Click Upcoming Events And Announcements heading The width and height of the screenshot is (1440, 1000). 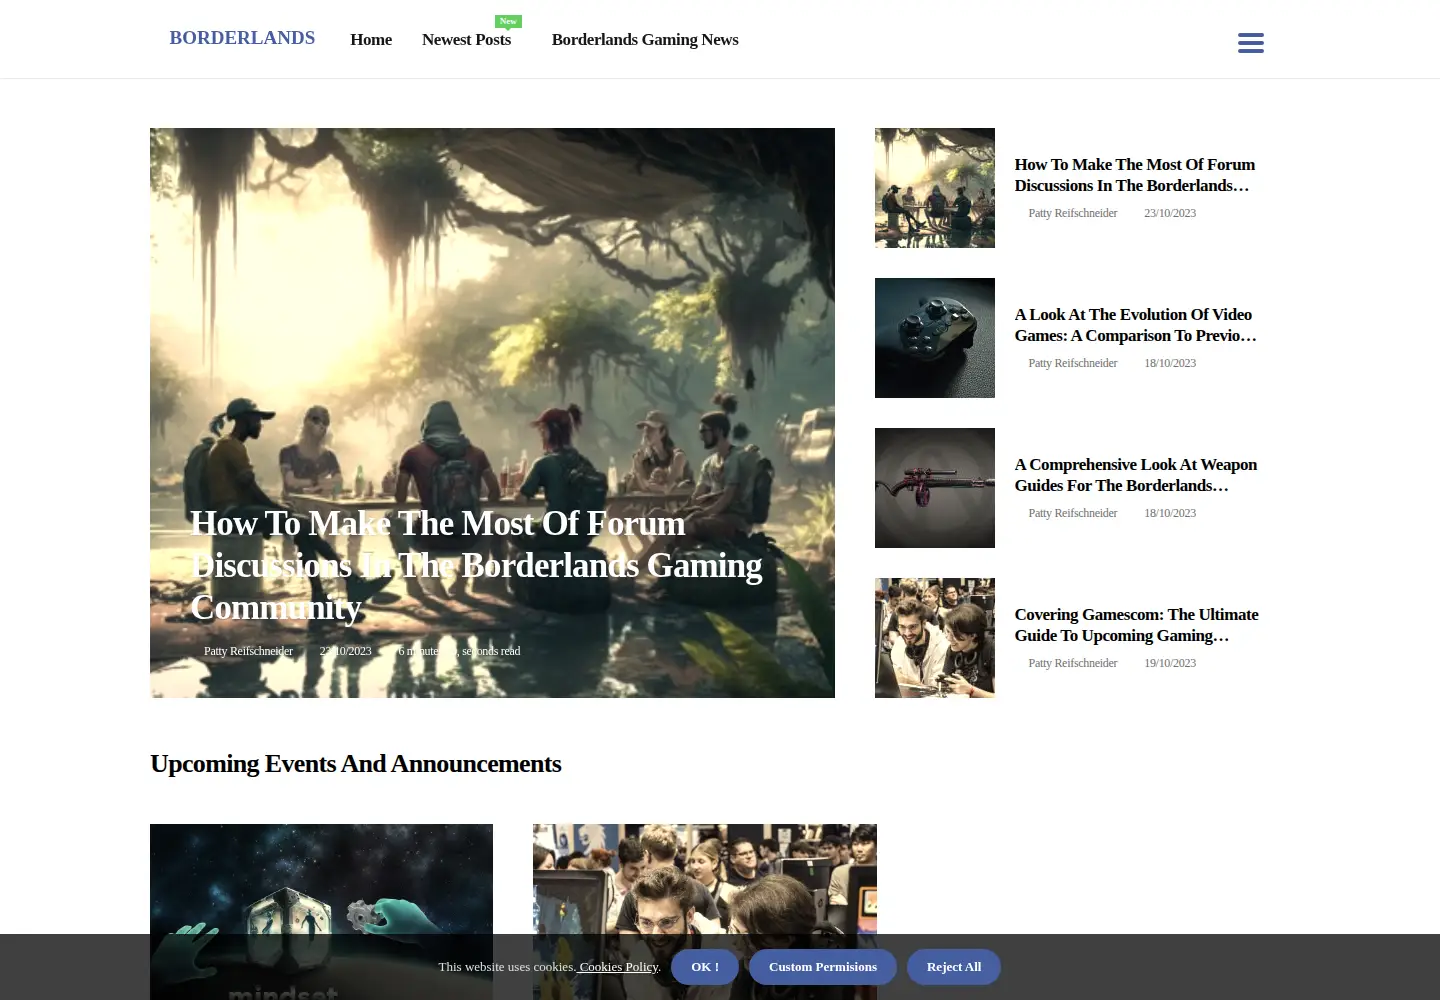[x=355, y=764]
